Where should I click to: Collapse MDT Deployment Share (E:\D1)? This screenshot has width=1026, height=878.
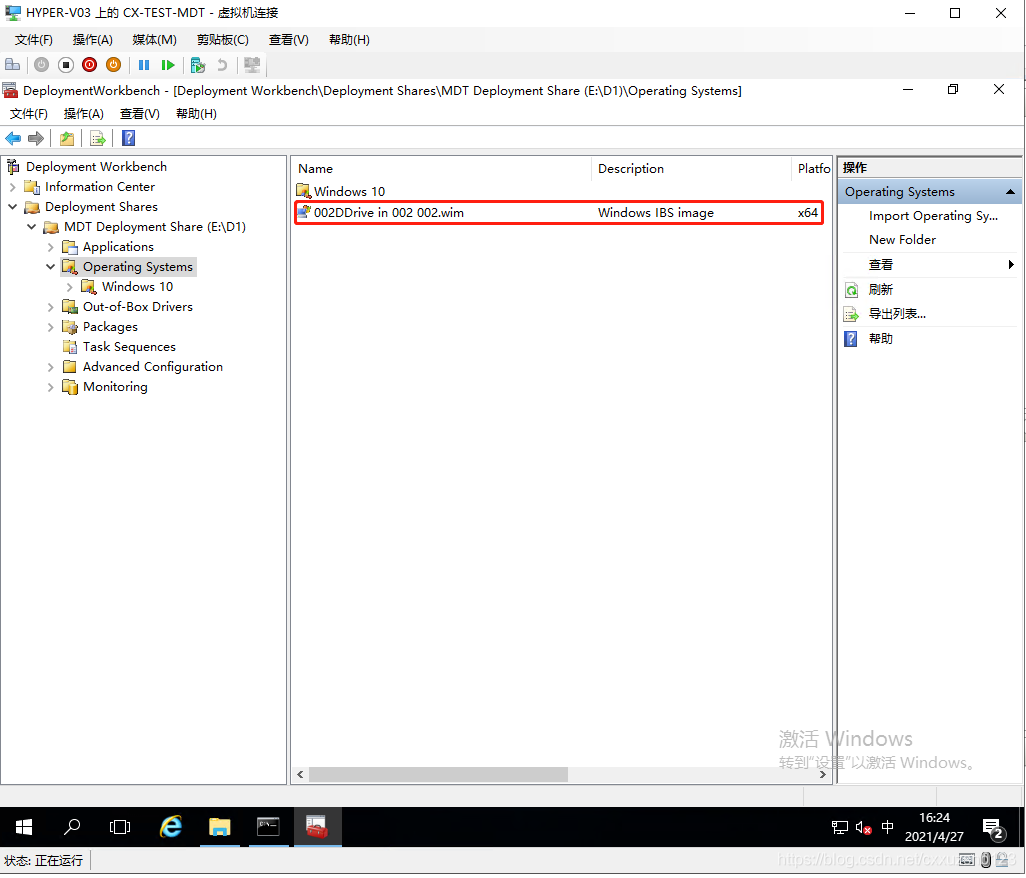click(31, 227)
